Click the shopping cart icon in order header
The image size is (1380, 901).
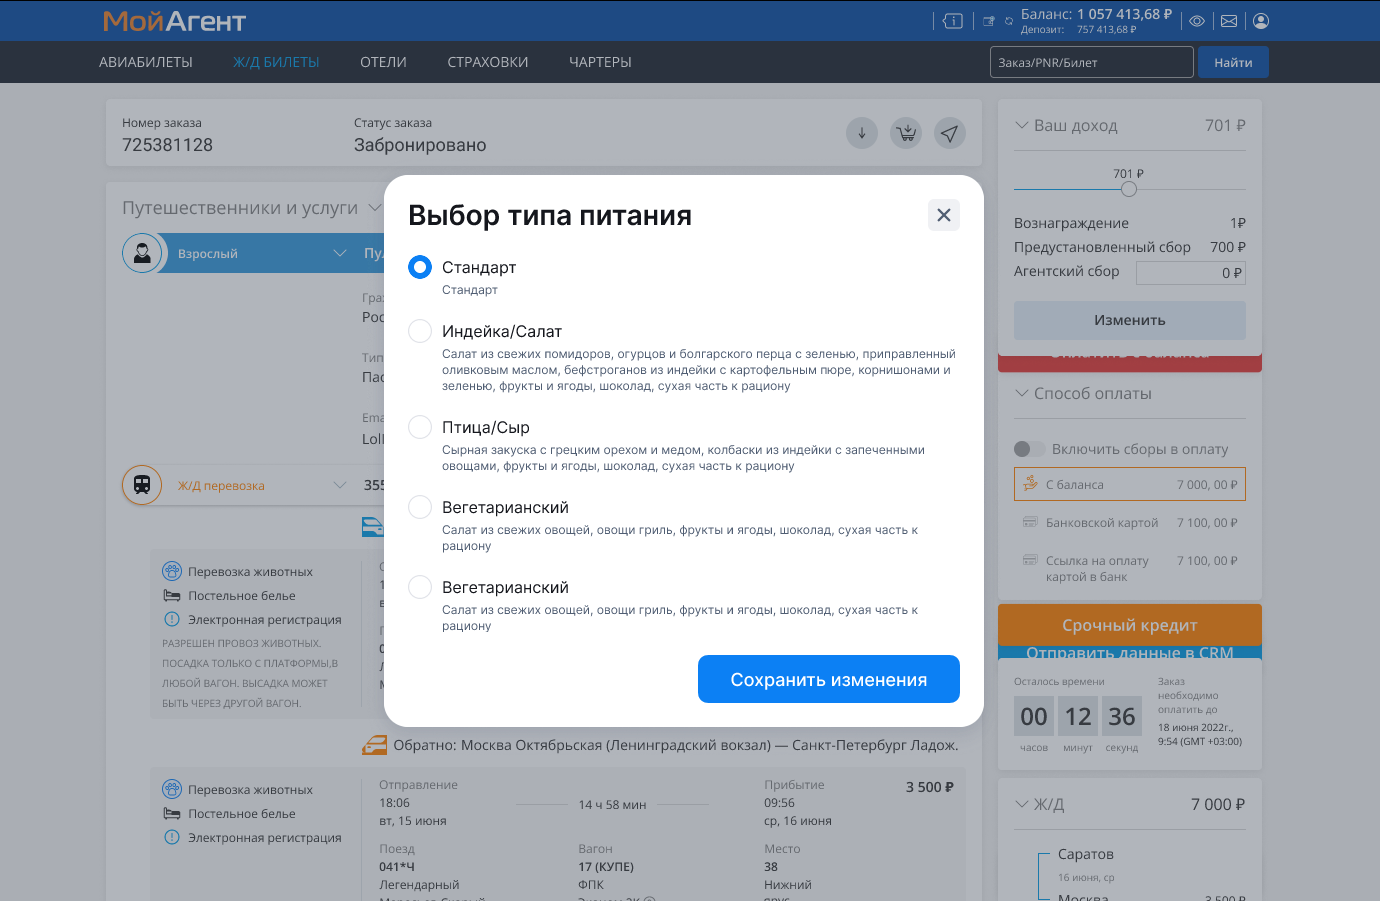pyautogui.click(x=906, y=133)
